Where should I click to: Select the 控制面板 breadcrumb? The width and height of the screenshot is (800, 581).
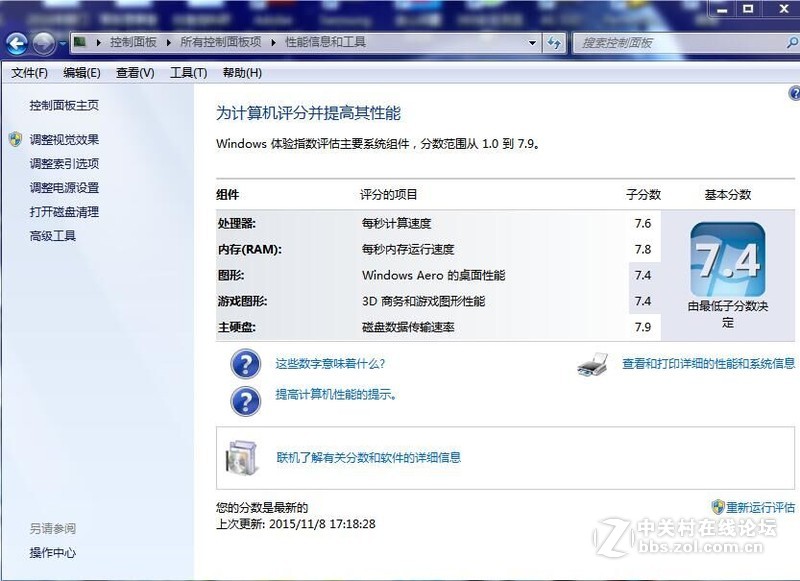133,42
